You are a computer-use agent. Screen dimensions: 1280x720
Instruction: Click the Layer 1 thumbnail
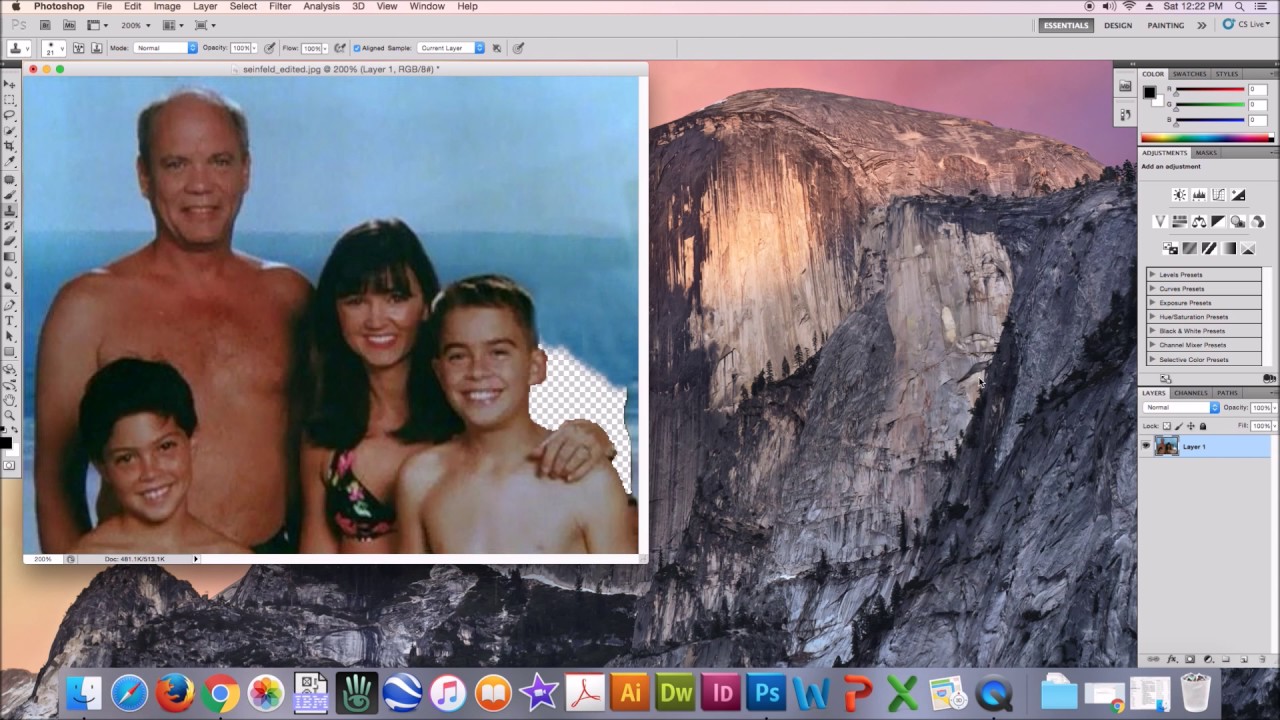tap(1166, 447)
